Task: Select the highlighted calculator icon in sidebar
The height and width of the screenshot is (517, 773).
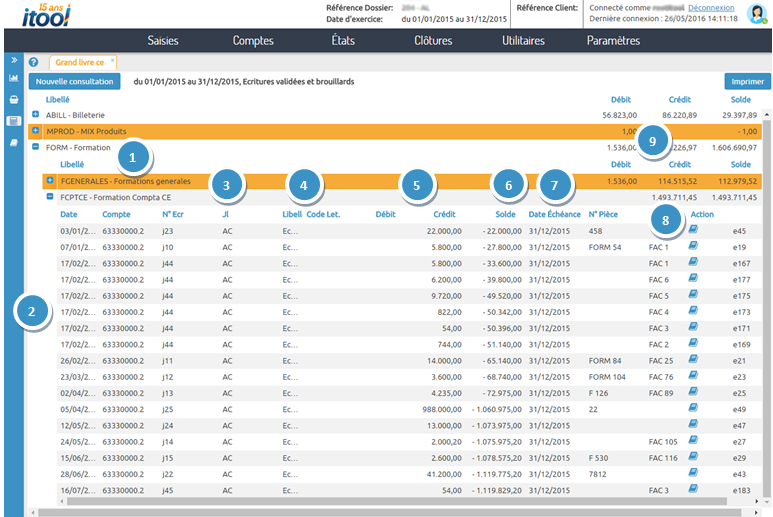Action: point(14,121)
